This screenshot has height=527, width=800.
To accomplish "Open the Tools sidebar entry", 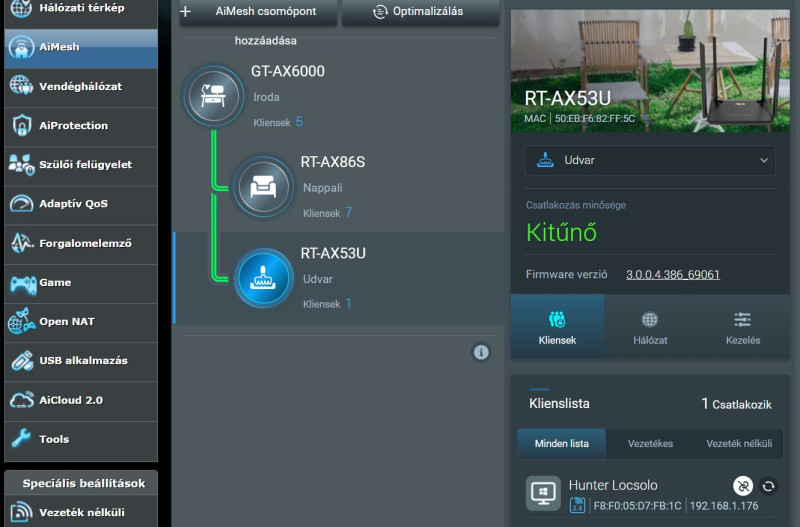I will tap(81, 440).
